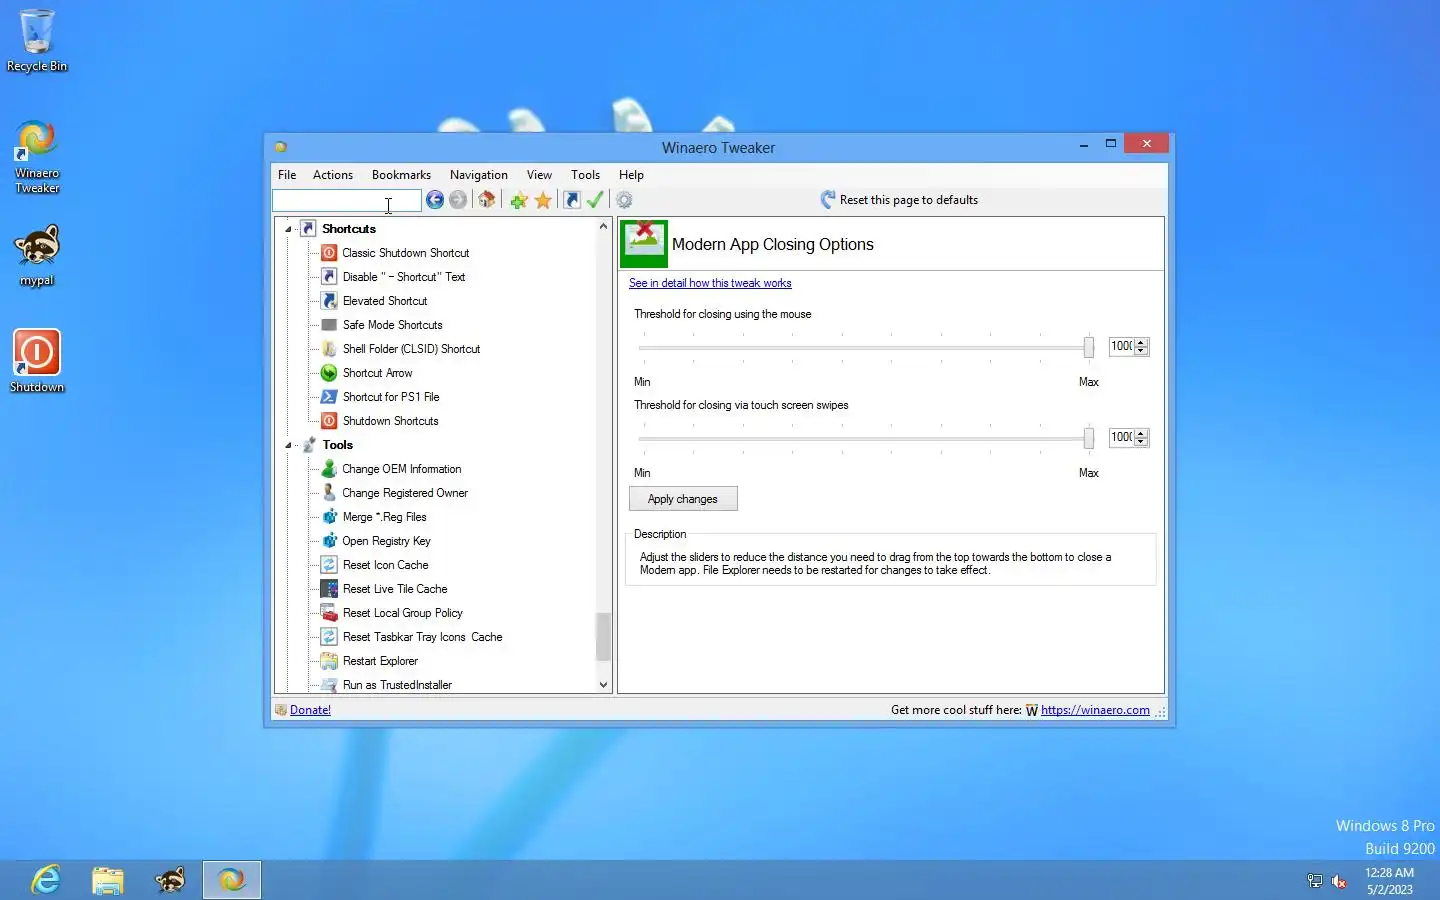Click Winaero Tweaker desktop shortcut
1440x900 pixels.
pyautogui.click(x=37, y=156)
